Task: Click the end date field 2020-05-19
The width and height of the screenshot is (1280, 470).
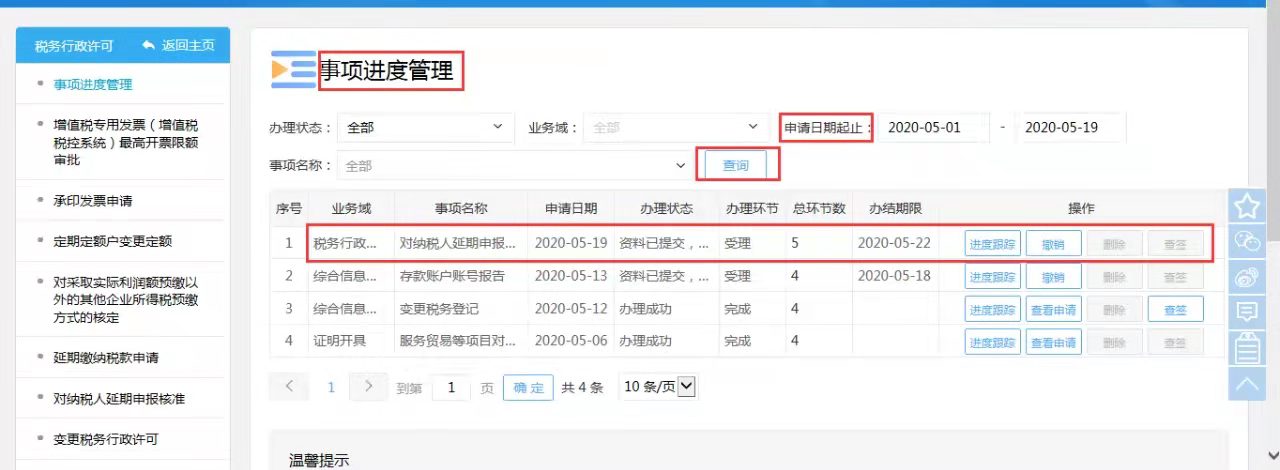Action: pos(1071,127)
